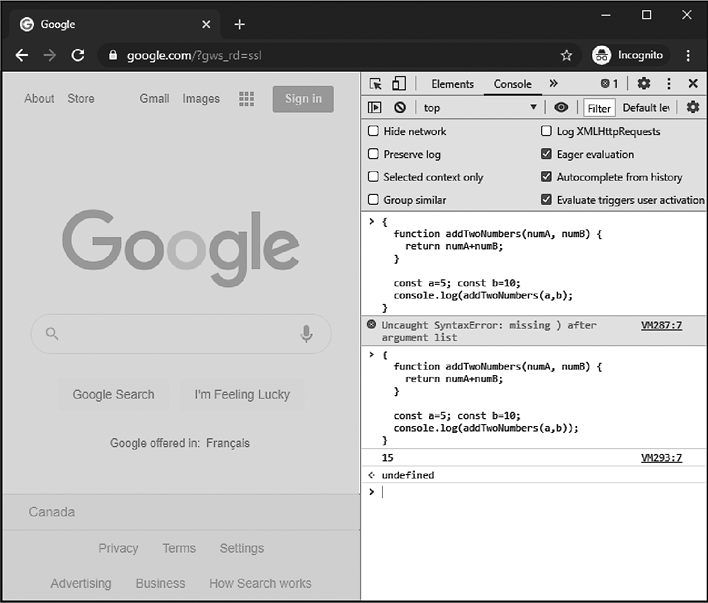Screen dimensions: 708x603
Task: Clear the console with the clear icon
Action: (x=400, y=108)
